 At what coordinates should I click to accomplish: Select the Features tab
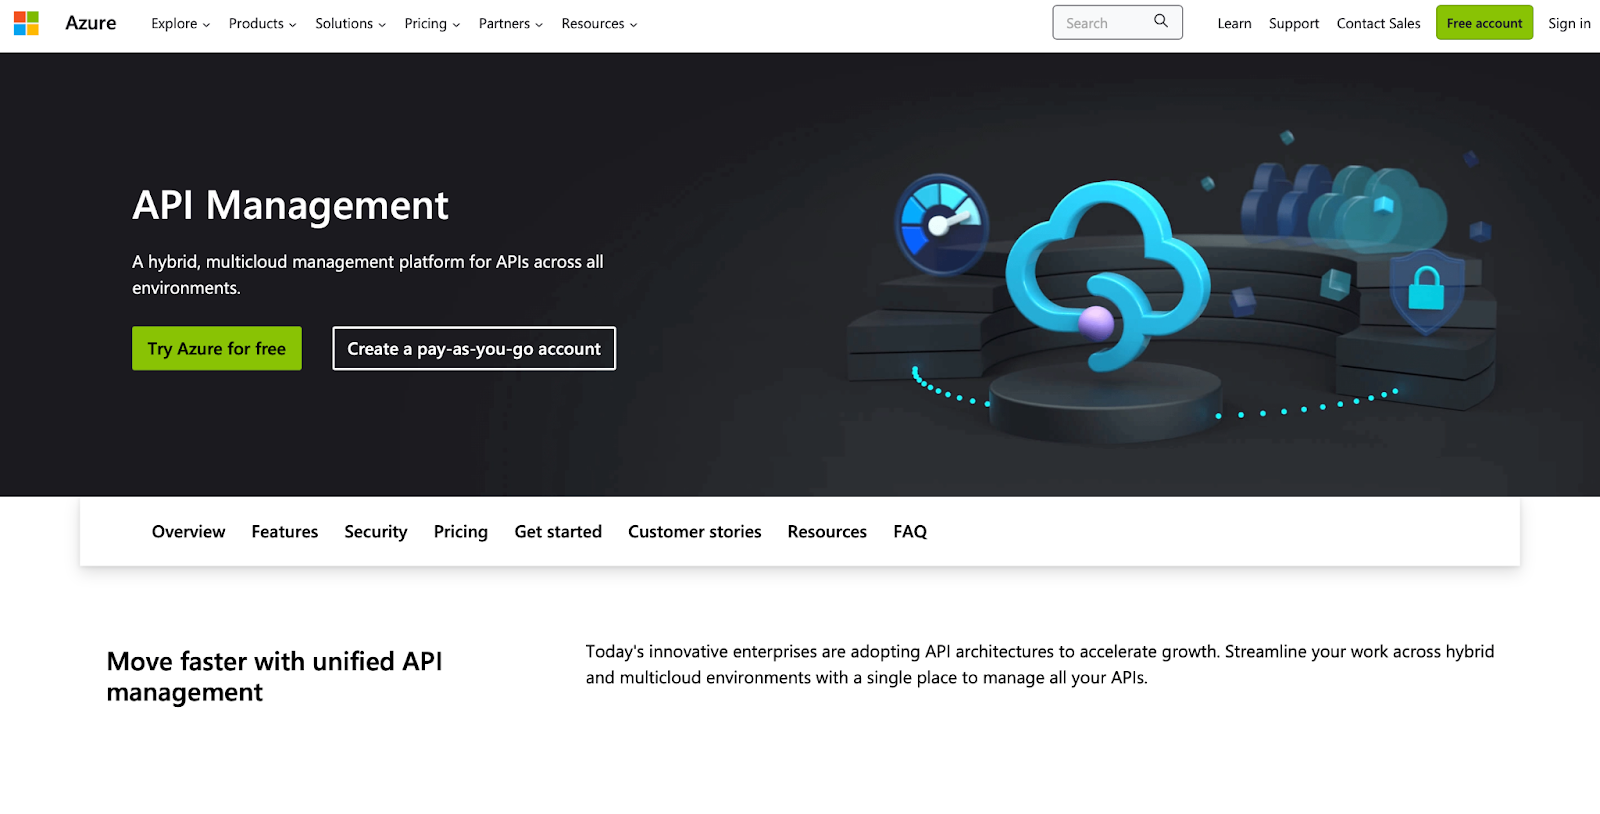(x=285, y=532)
